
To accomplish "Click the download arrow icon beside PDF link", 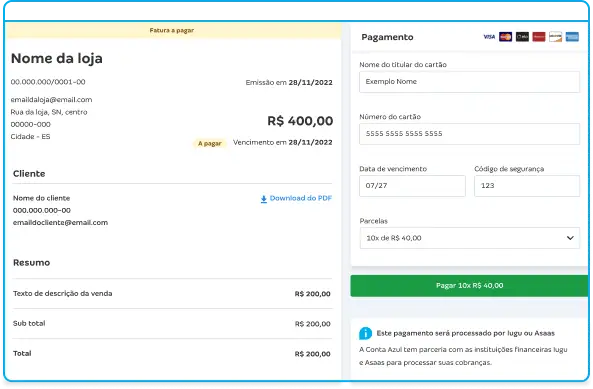I will 264,199.
